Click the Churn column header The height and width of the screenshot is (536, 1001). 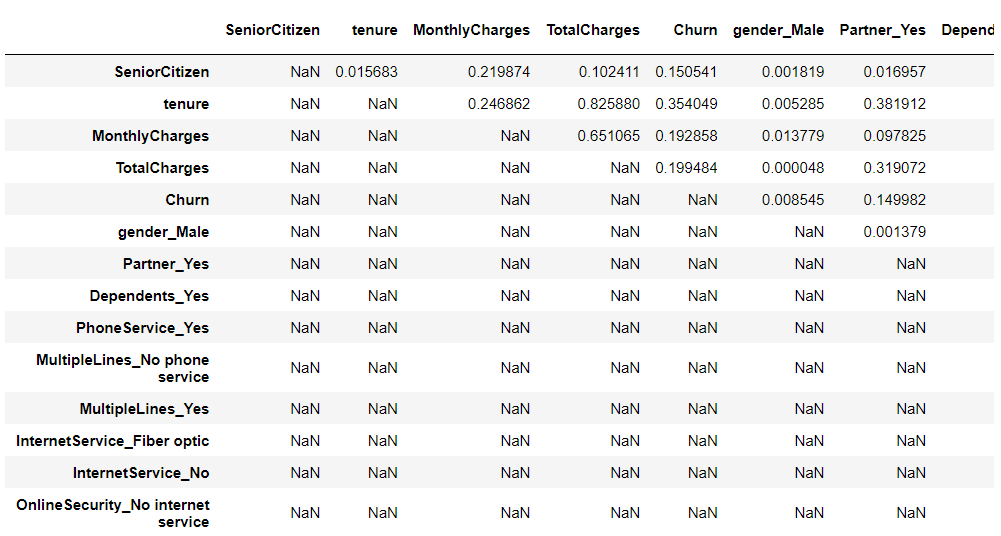(x=695, y=30)
